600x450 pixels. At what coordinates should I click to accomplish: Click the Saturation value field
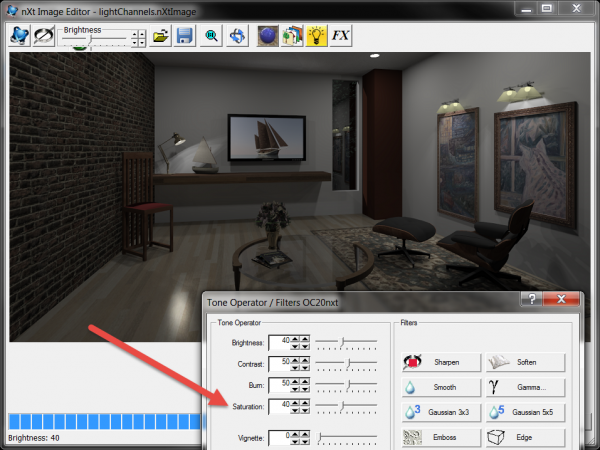click(279, 407)
